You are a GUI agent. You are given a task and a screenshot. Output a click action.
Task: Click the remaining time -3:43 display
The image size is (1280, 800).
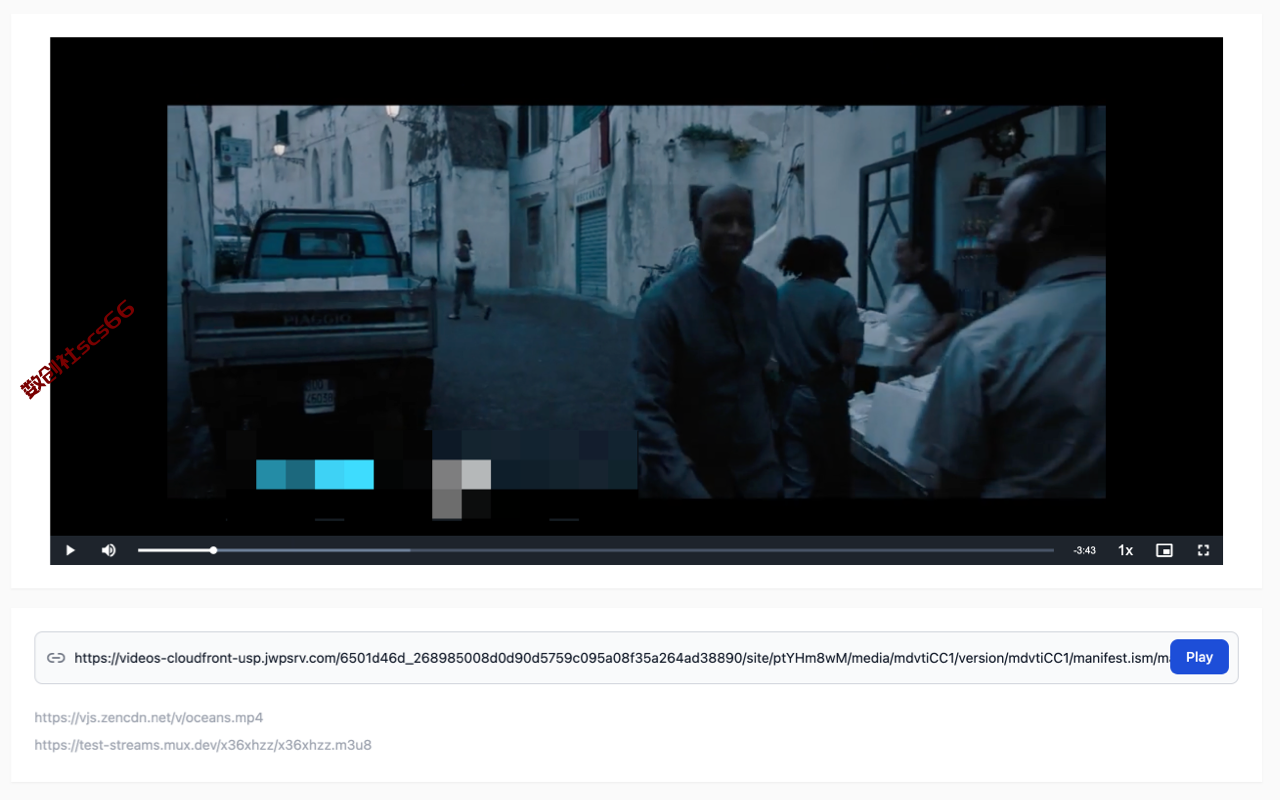coord(1084,550)
